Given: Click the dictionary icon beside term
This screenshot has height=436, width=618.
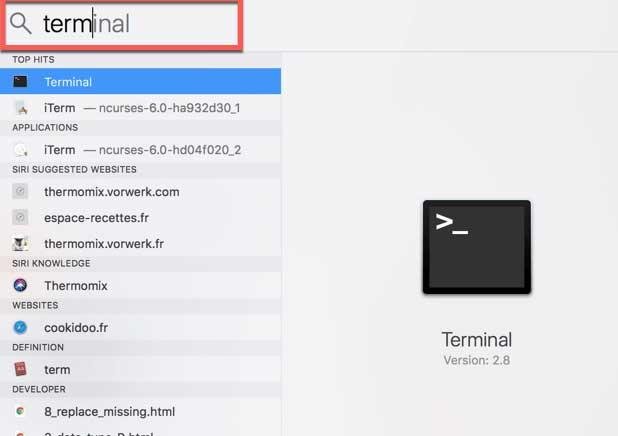Looking at the screenshot, I should click(20, 369).
